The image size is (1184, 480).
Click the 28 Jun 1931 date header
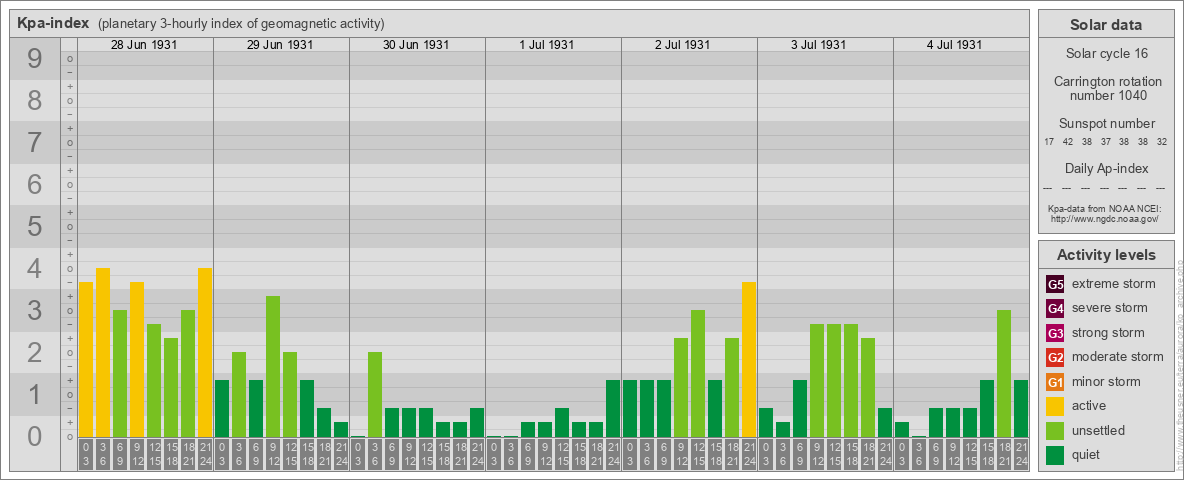tap(144, 45)
